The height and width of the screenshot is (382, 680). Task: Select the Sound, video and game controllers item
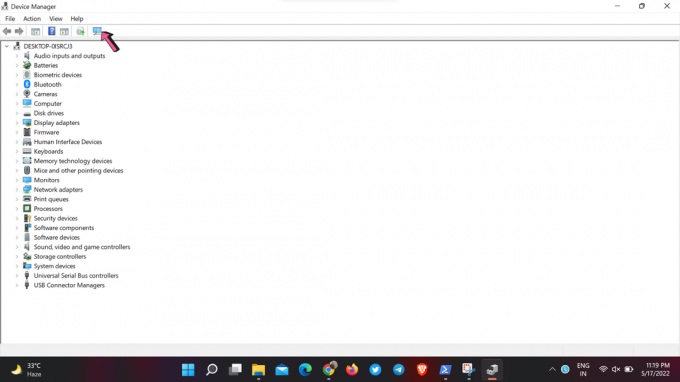coord(82,247)
